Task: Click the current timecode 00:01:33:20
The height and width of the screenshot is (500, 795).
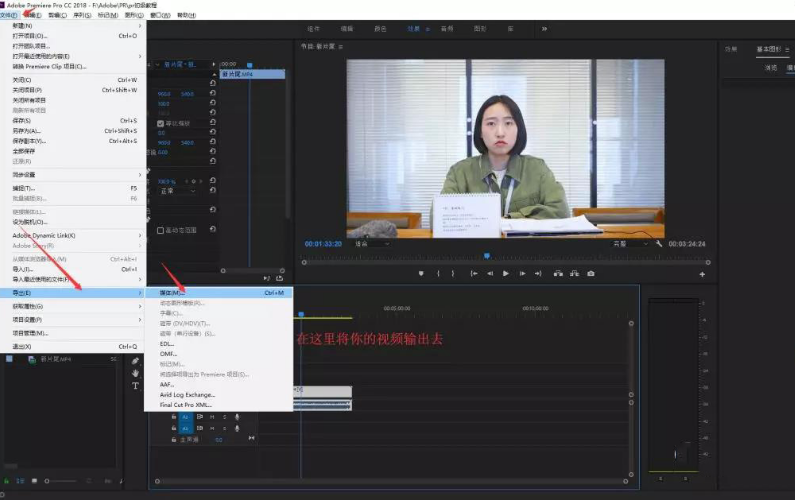Action: 323,244
